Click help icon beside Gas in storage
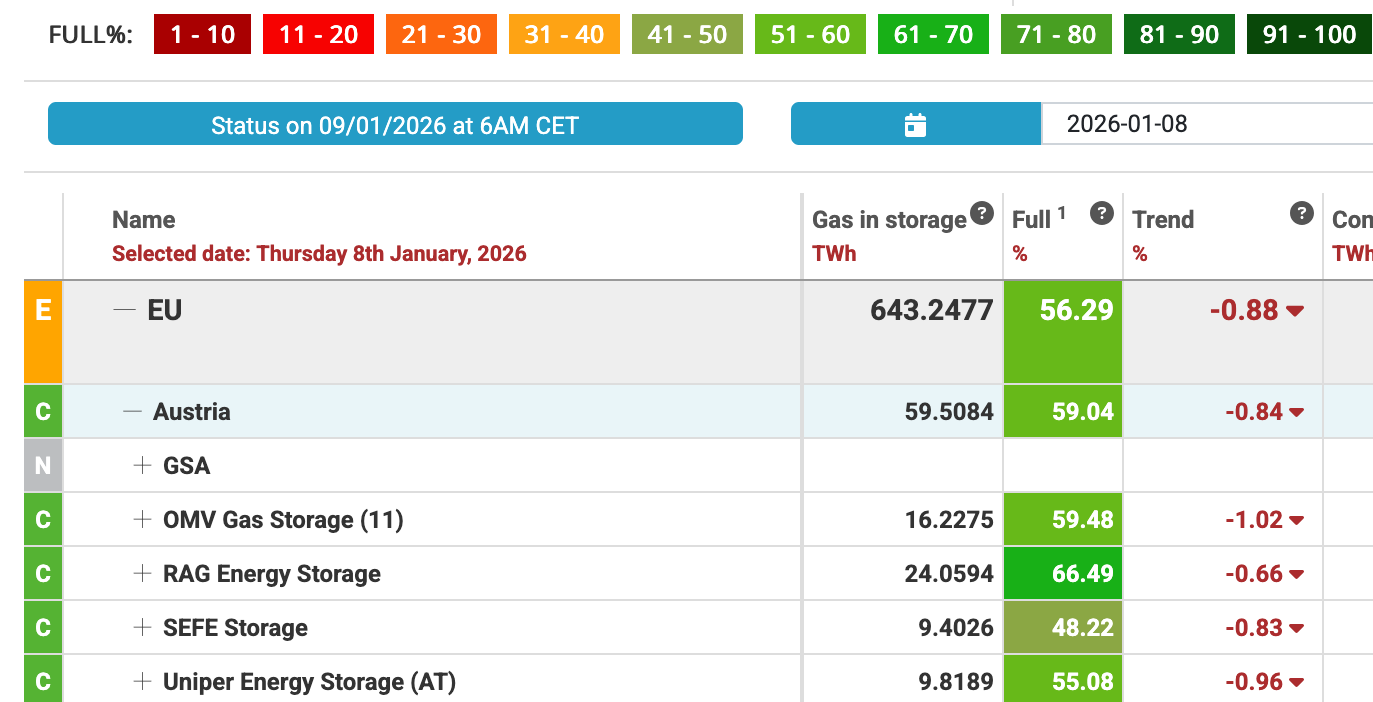 pyautogui.click(x=982, y=212)
